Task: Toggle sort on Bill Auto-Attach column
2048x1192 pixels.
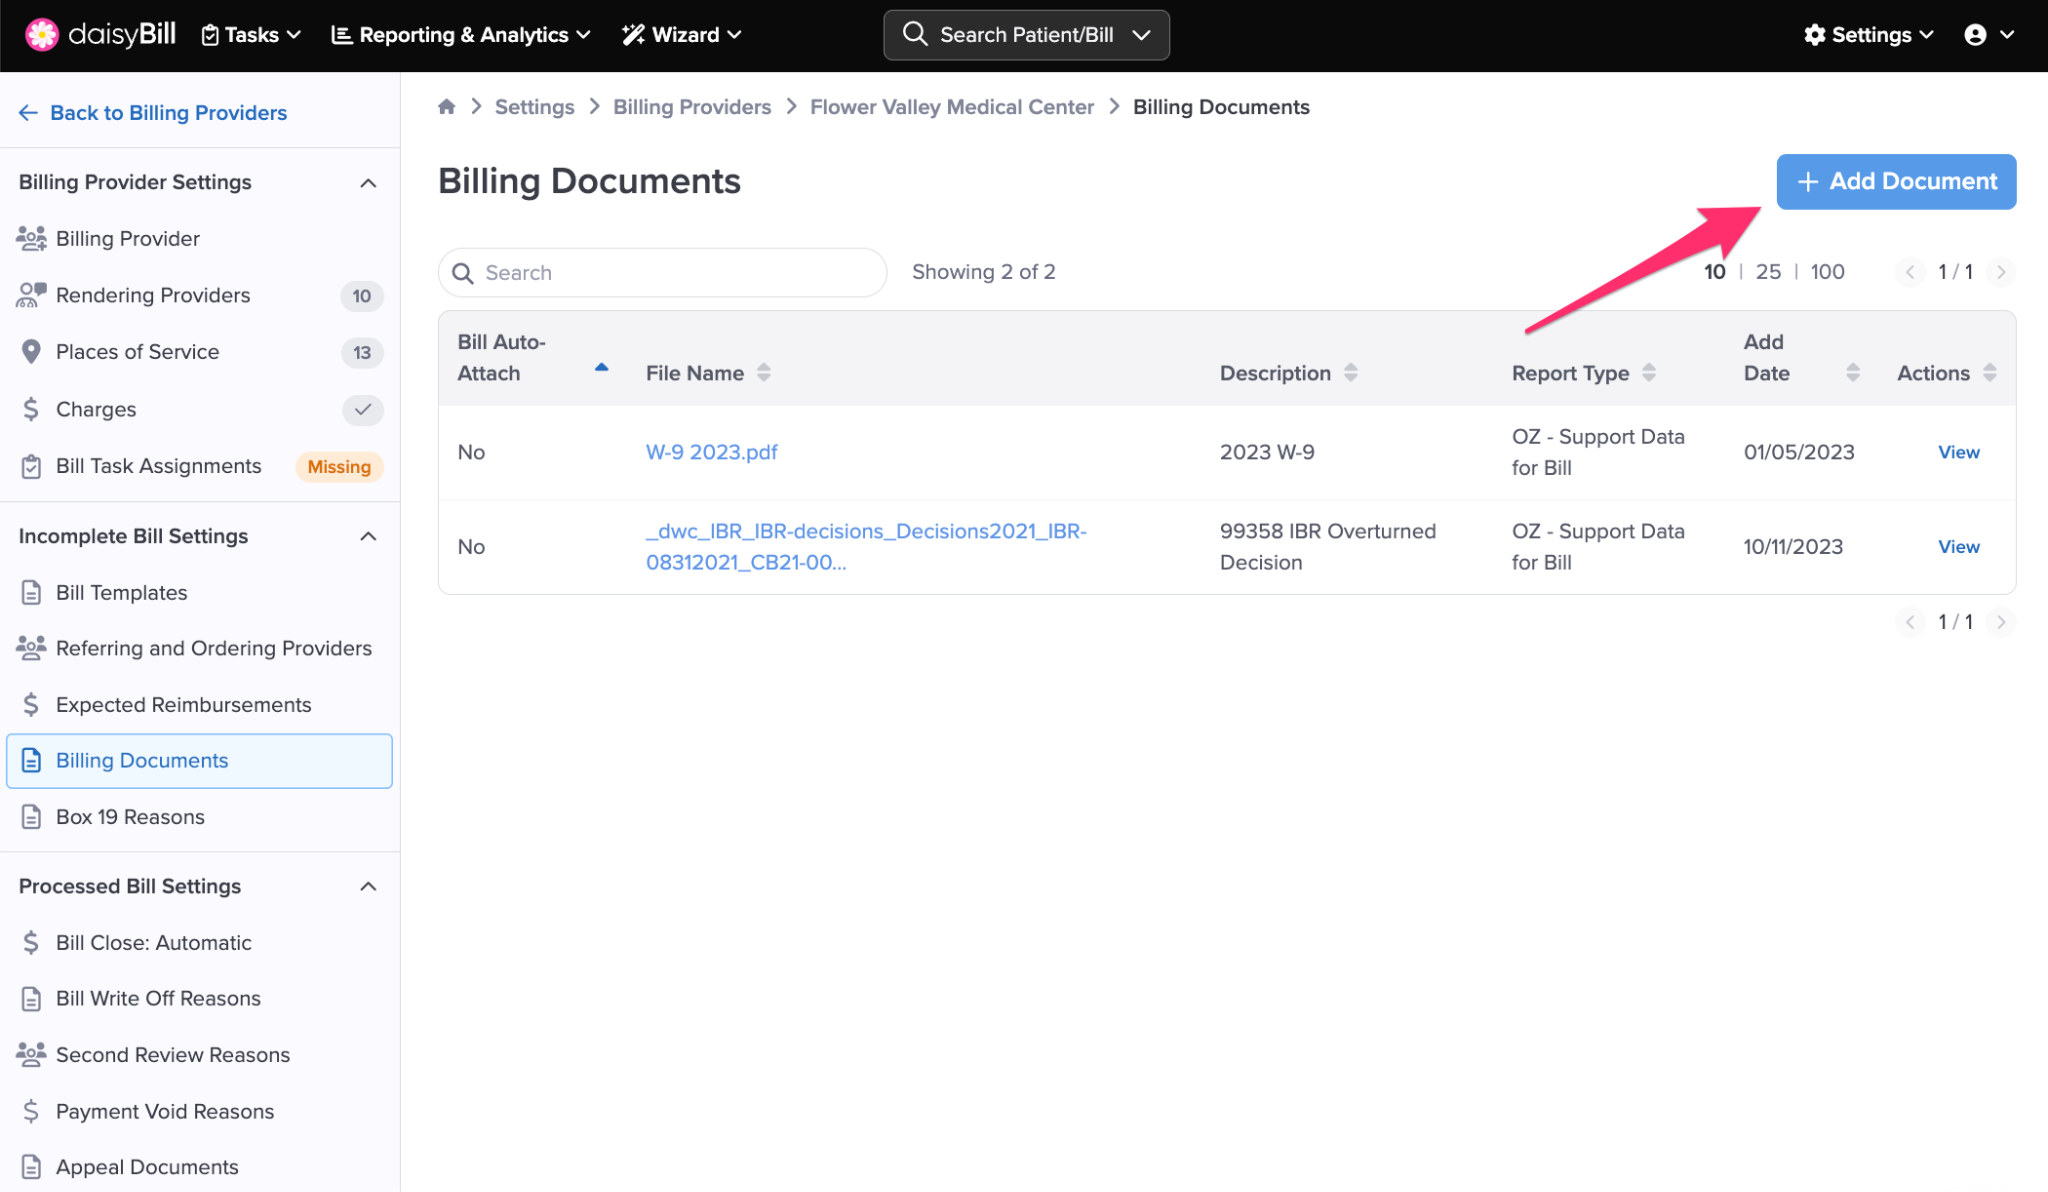Action: (601, 367)
